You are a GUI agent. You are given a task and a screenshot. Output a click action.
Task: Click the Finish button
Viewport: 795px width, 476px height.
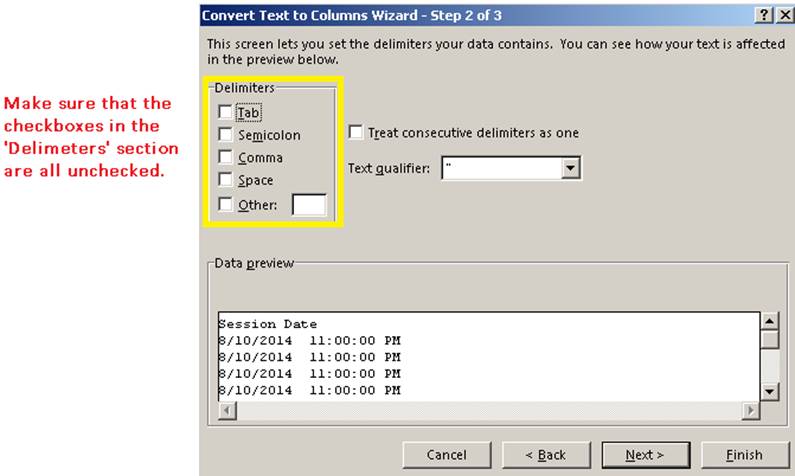[x=744, y=454]
